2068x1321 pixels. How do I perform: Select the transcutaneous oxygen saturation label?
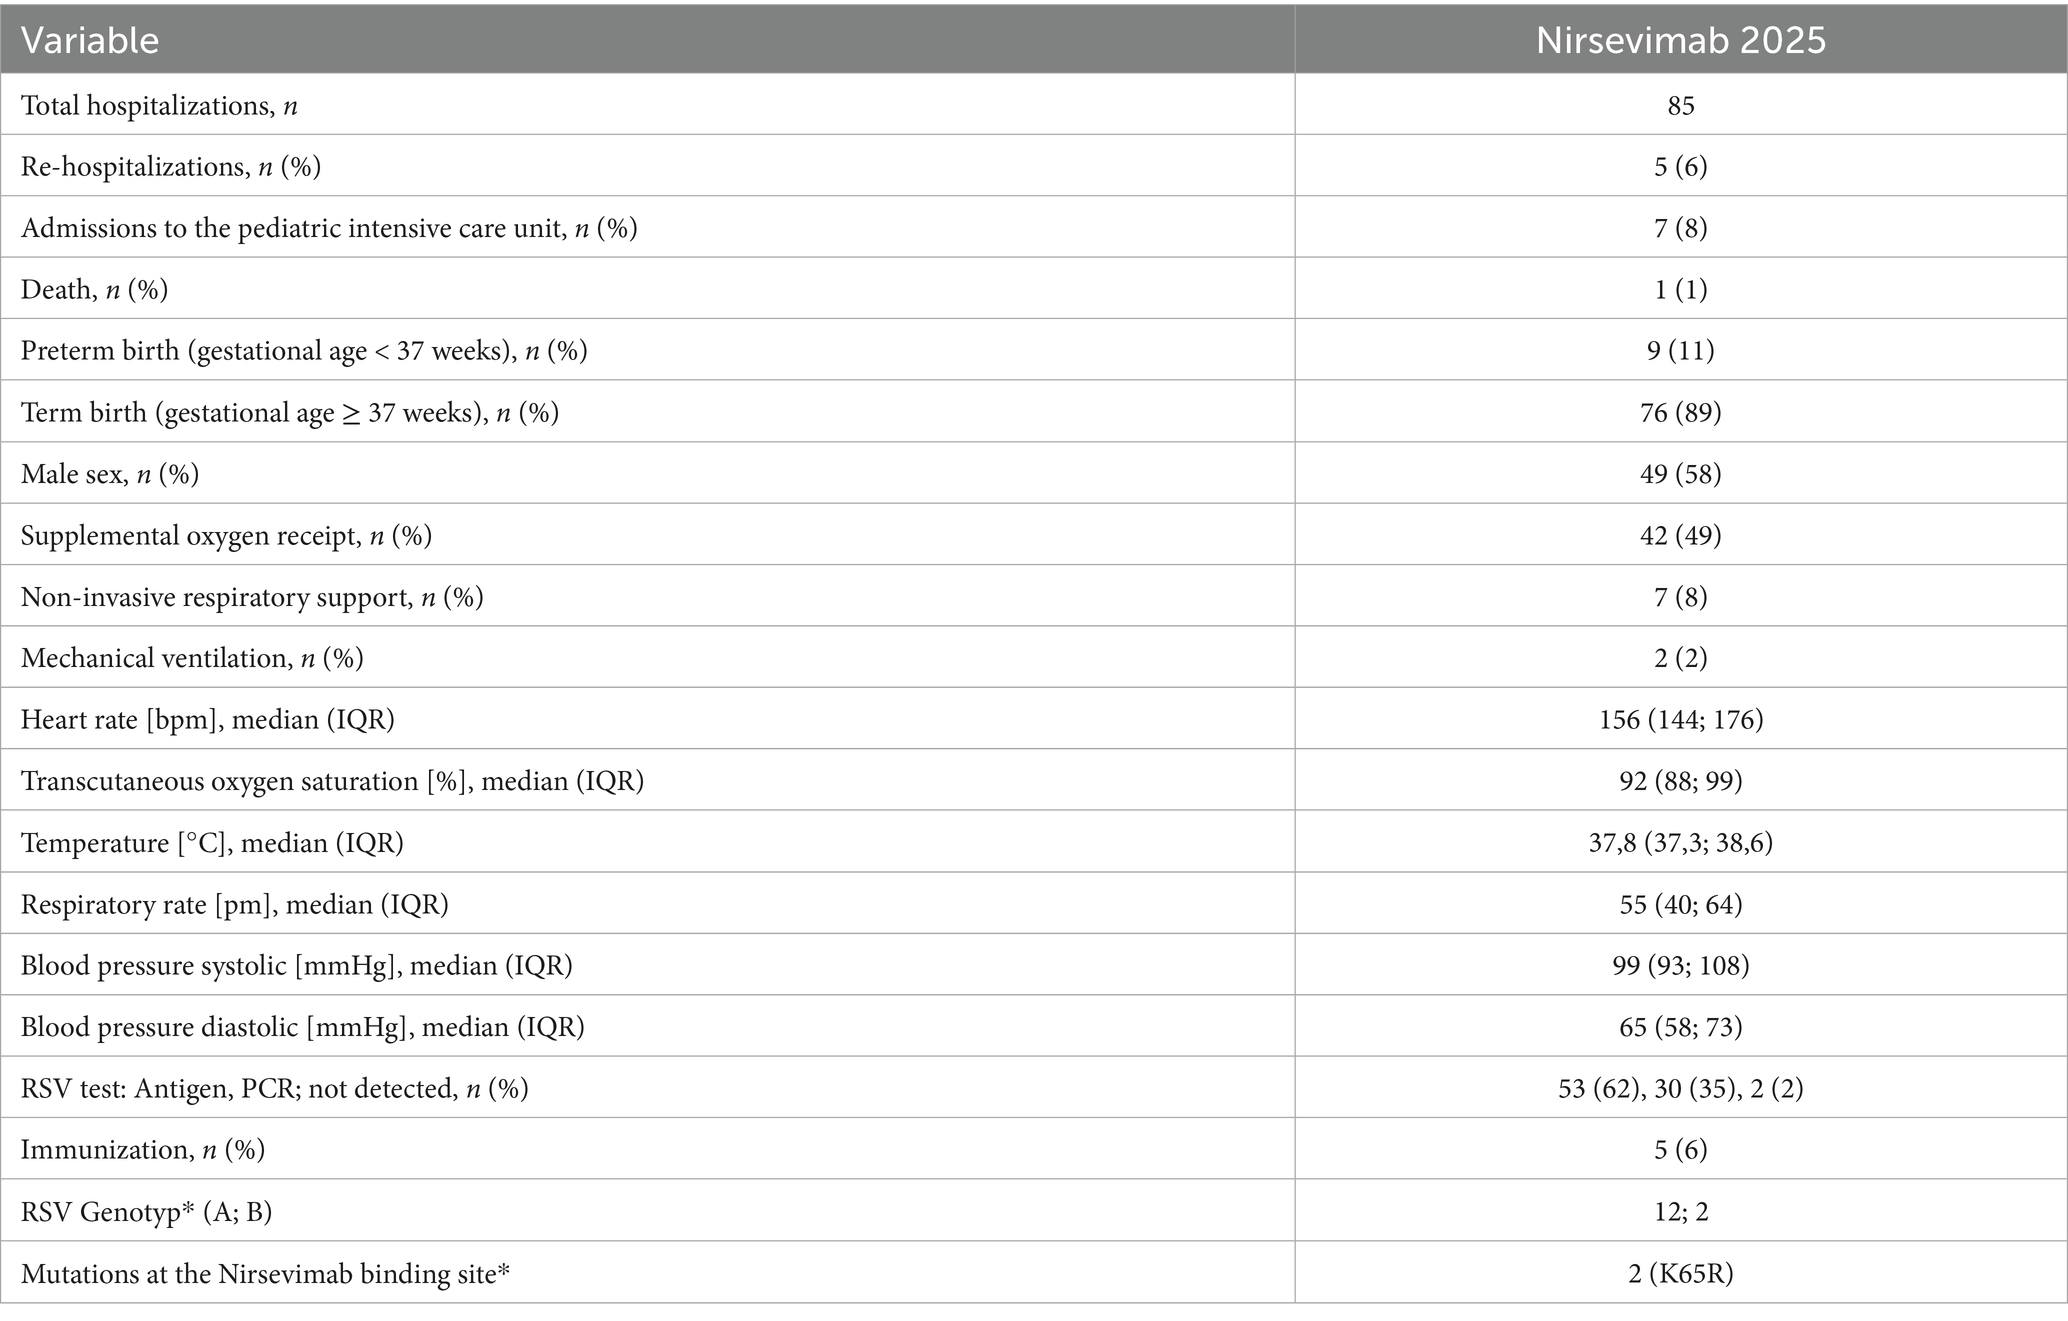click(332, 780)
